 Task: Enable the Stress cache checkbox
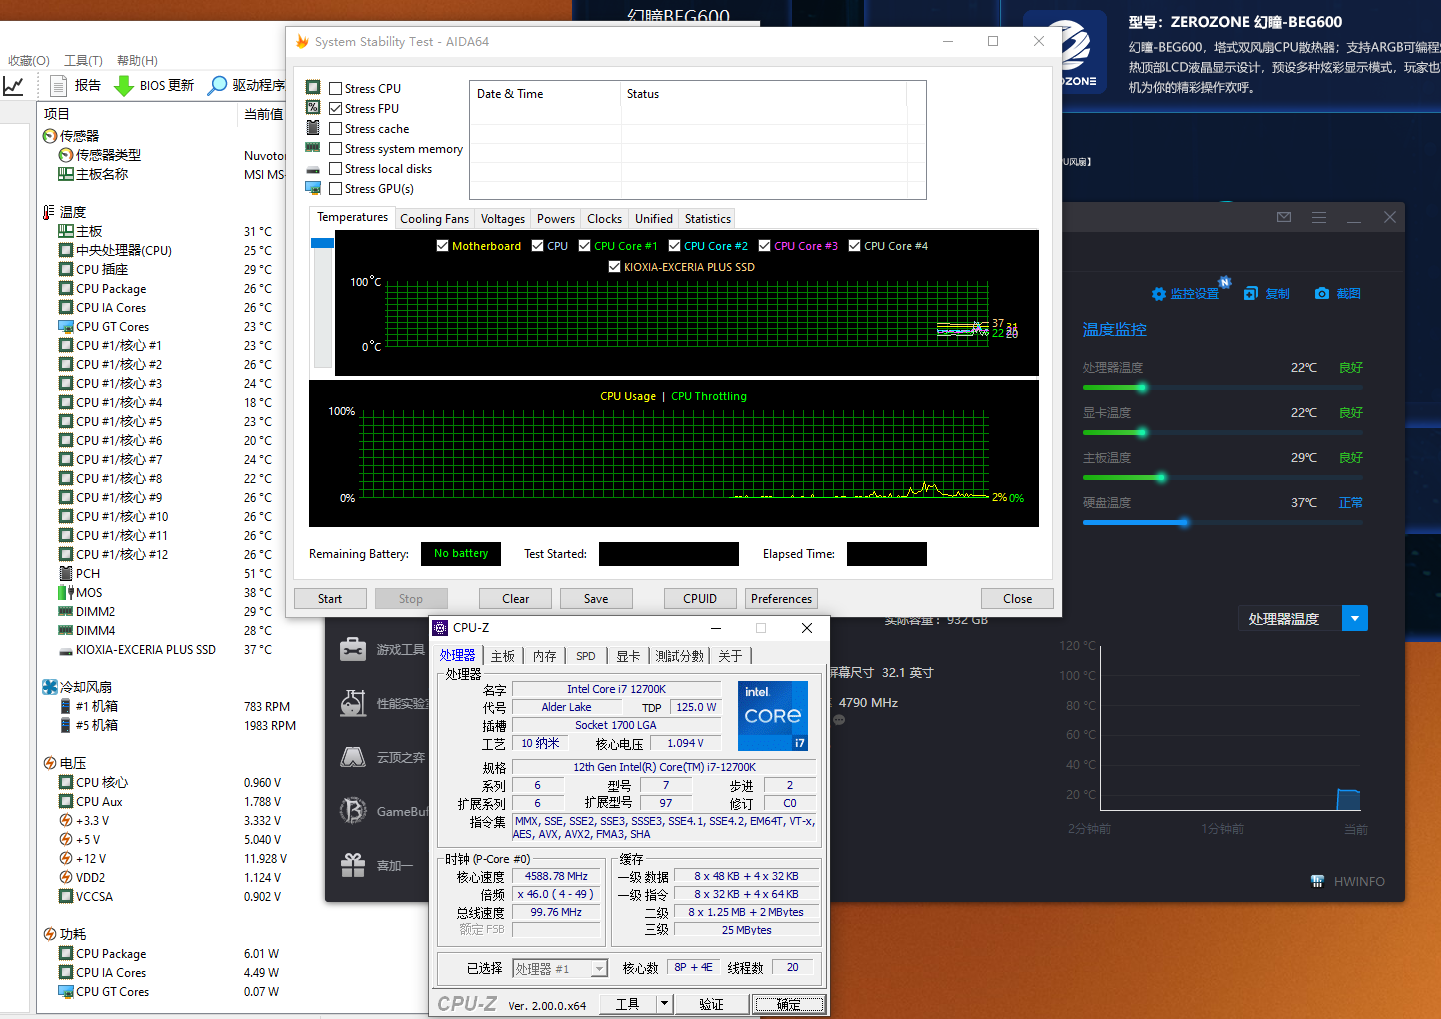point(336,129)
